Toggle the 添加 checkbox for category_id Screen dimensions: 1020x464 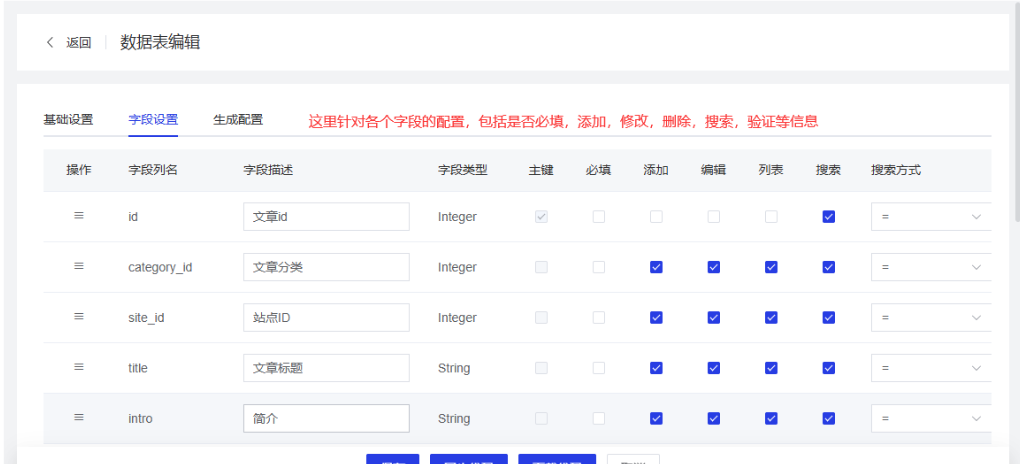656,267
